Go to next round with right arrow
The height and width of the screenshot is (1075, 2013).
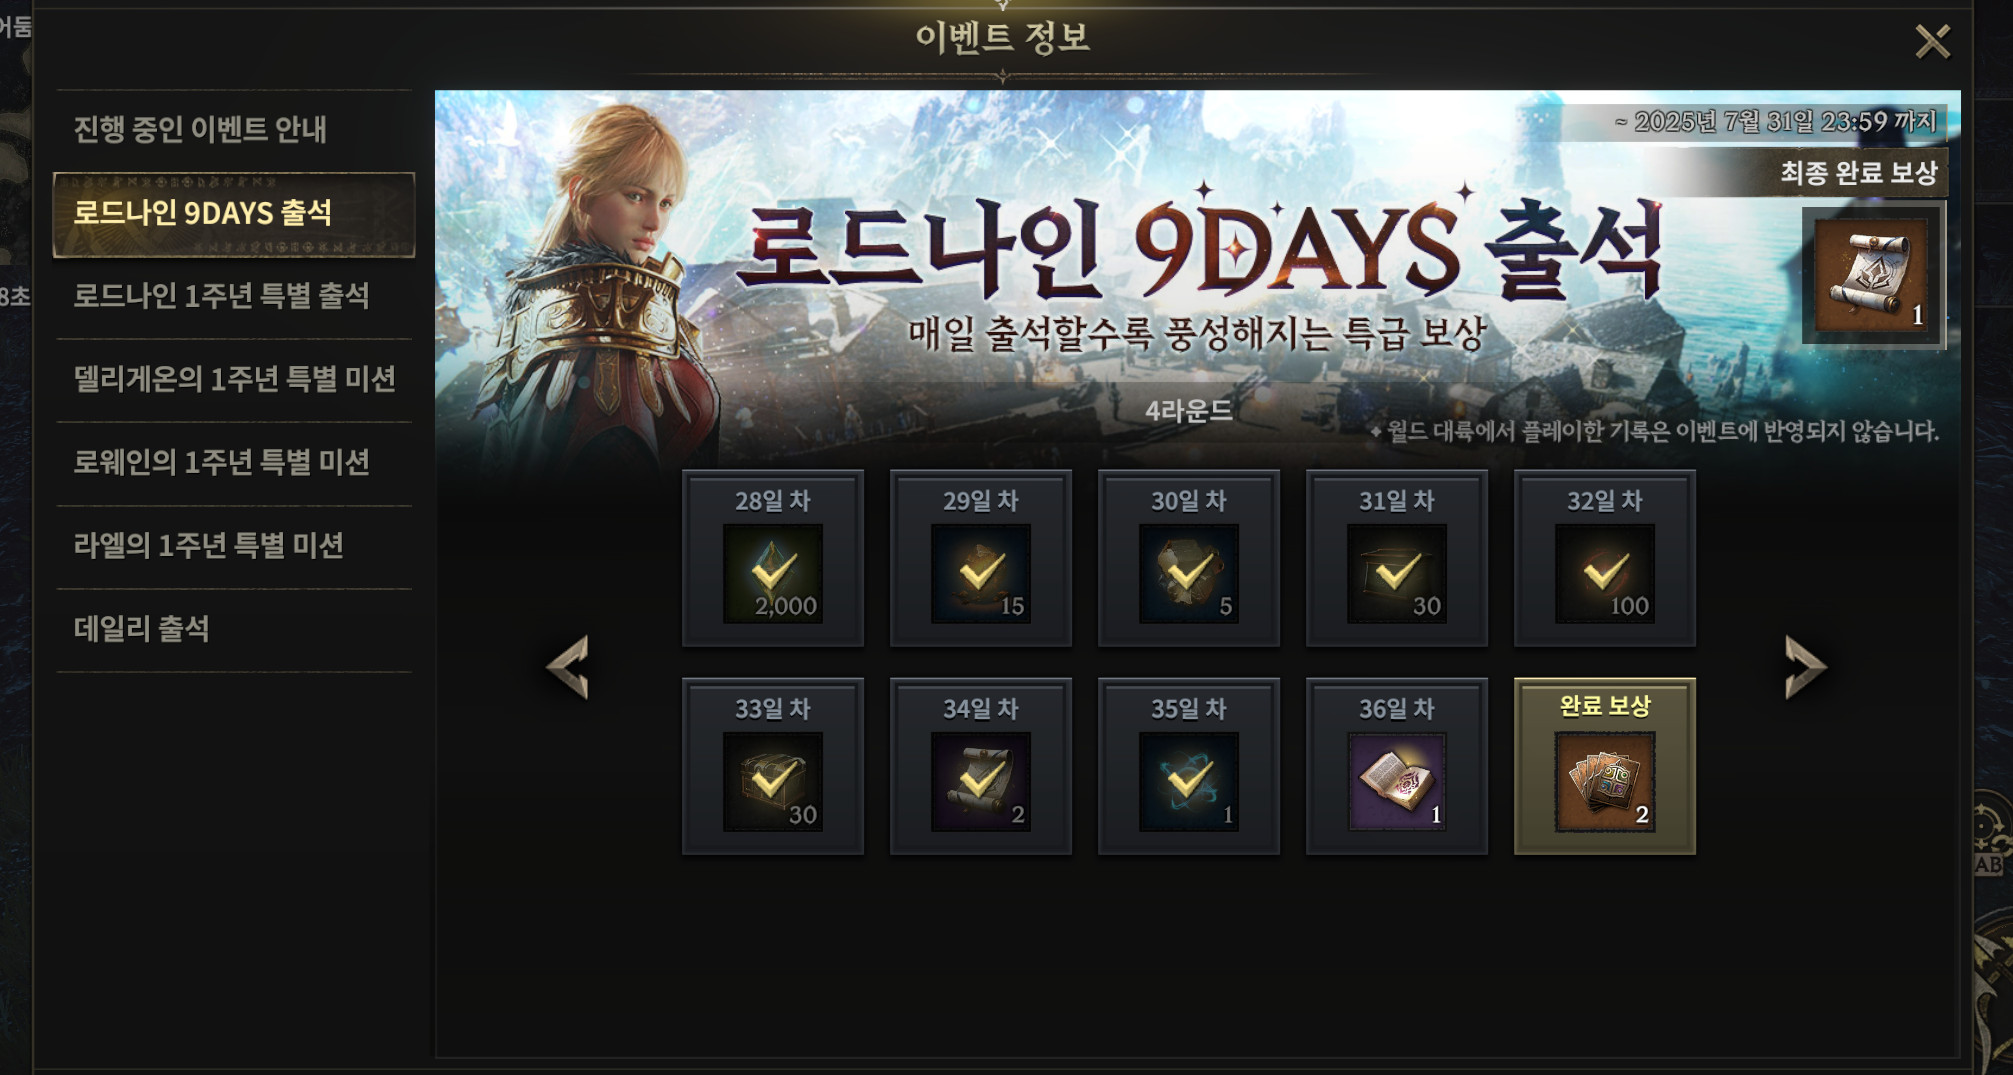[1806, 666]
